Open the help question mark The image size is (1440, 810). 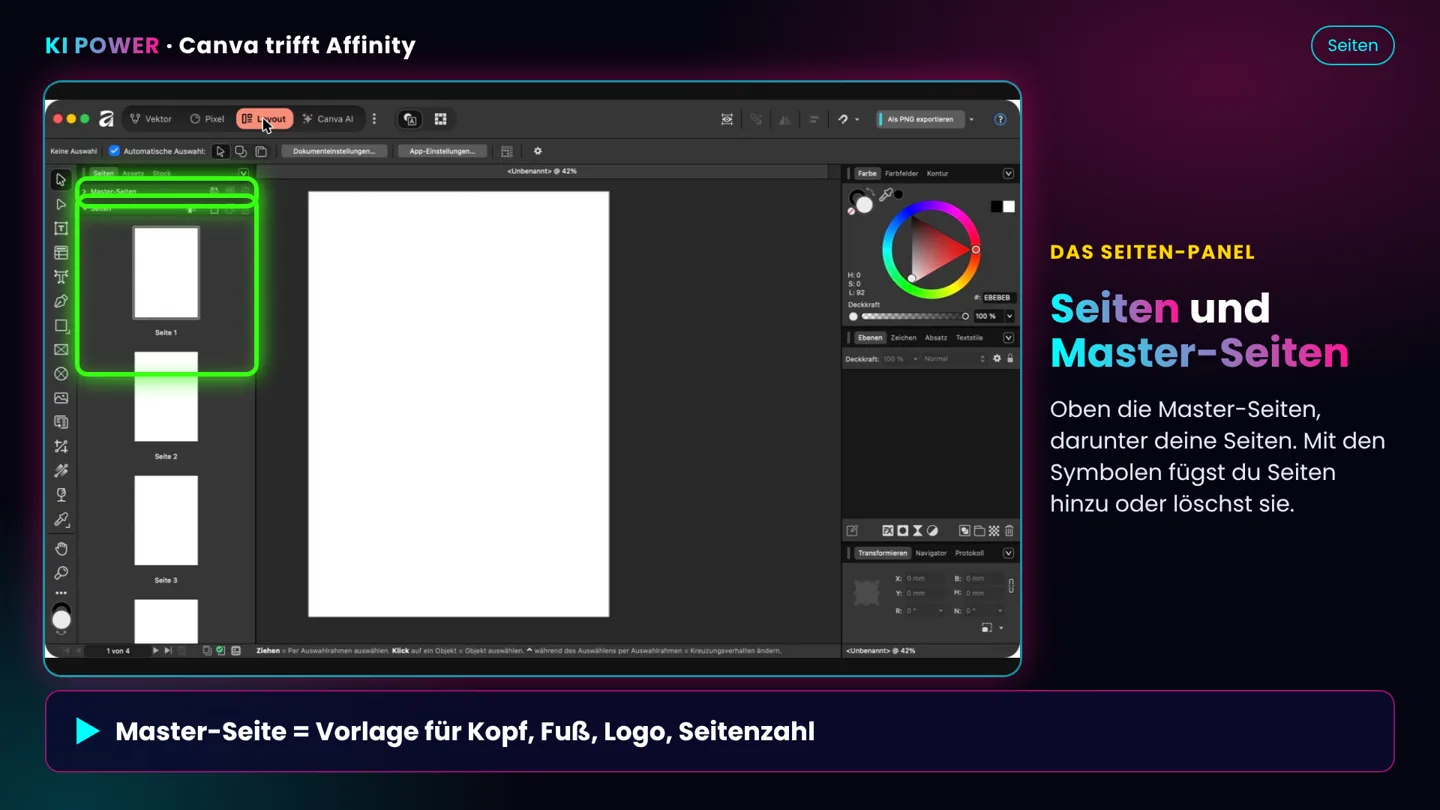pos(1000,119)
